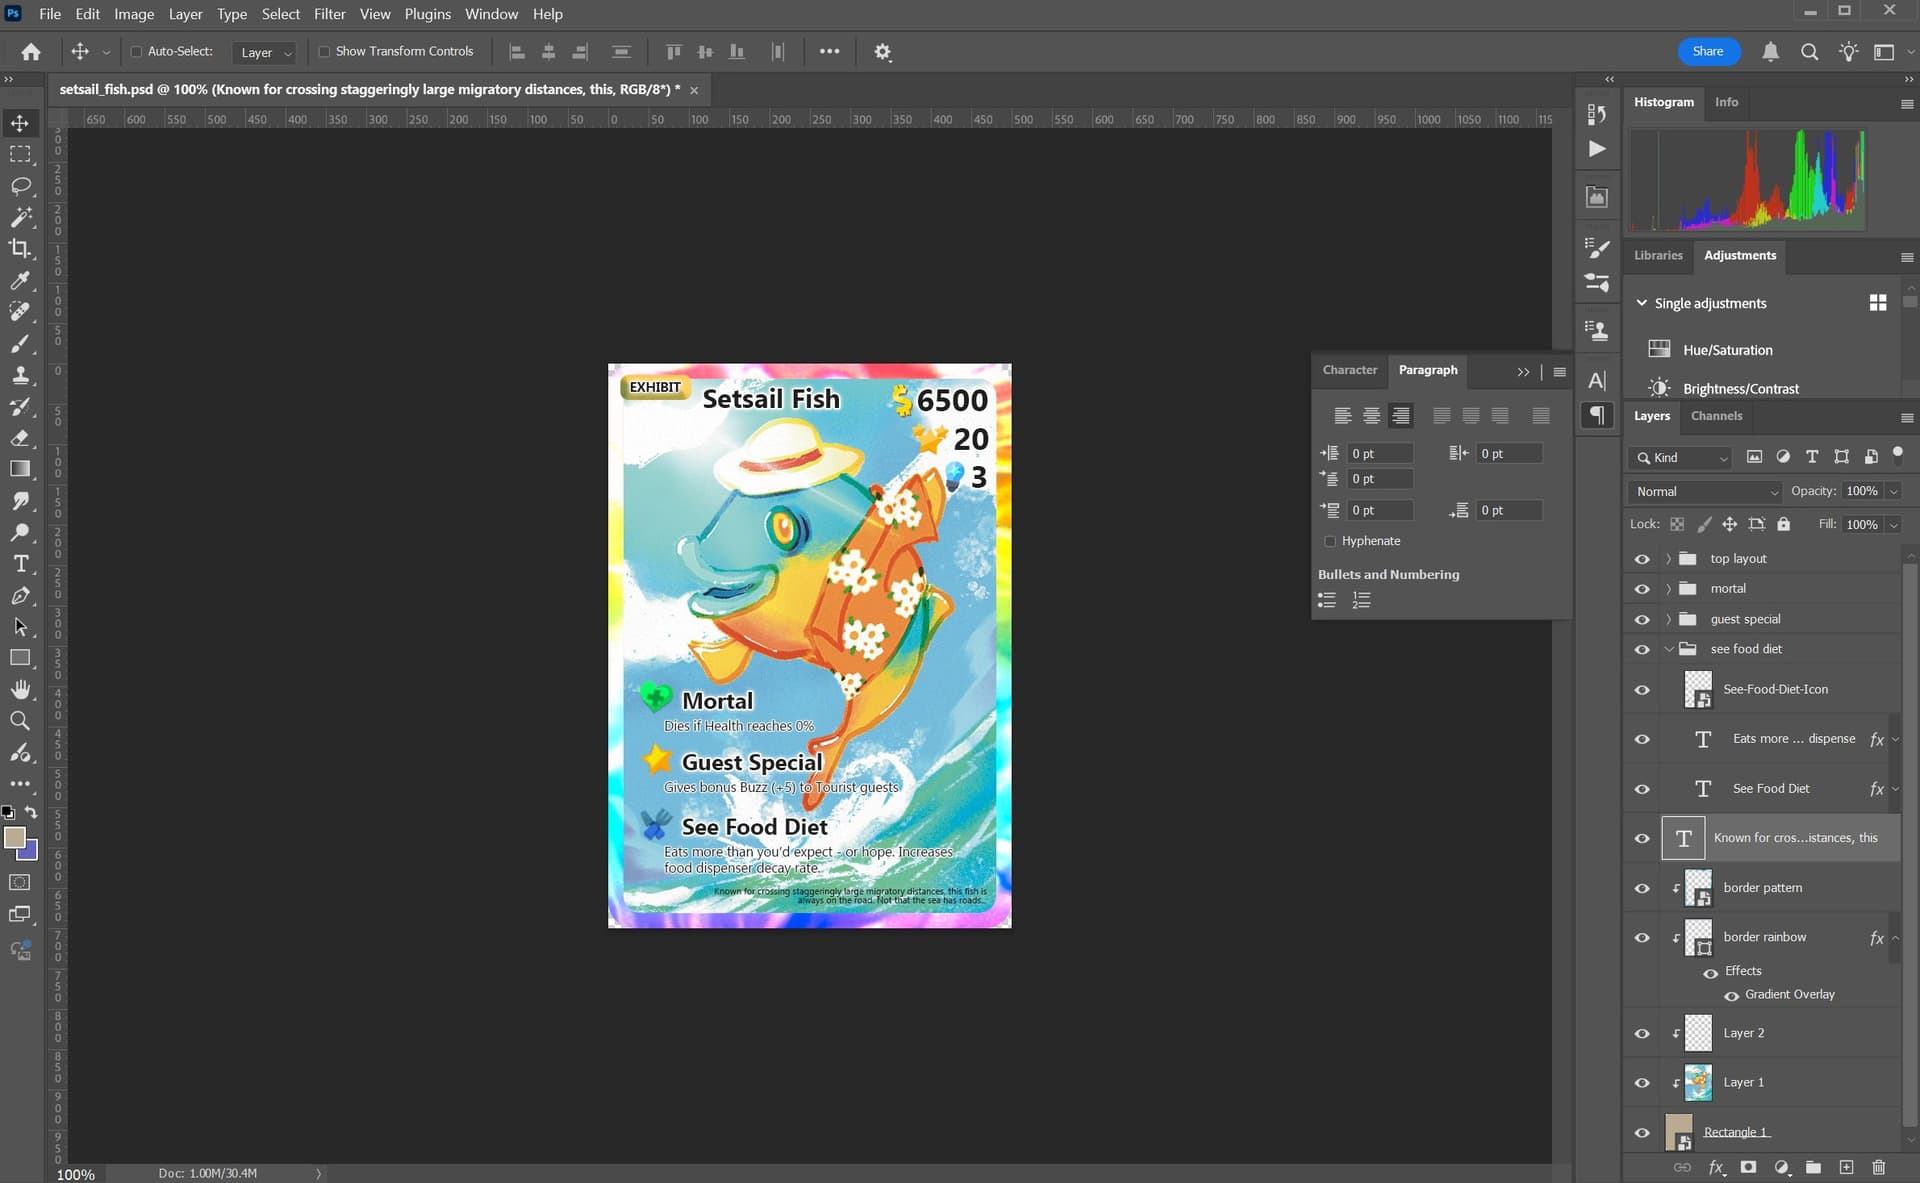This screenshot has height=1183, width=1920.
Task: Click the foreground color swatch
Action: tap(14, 838)
